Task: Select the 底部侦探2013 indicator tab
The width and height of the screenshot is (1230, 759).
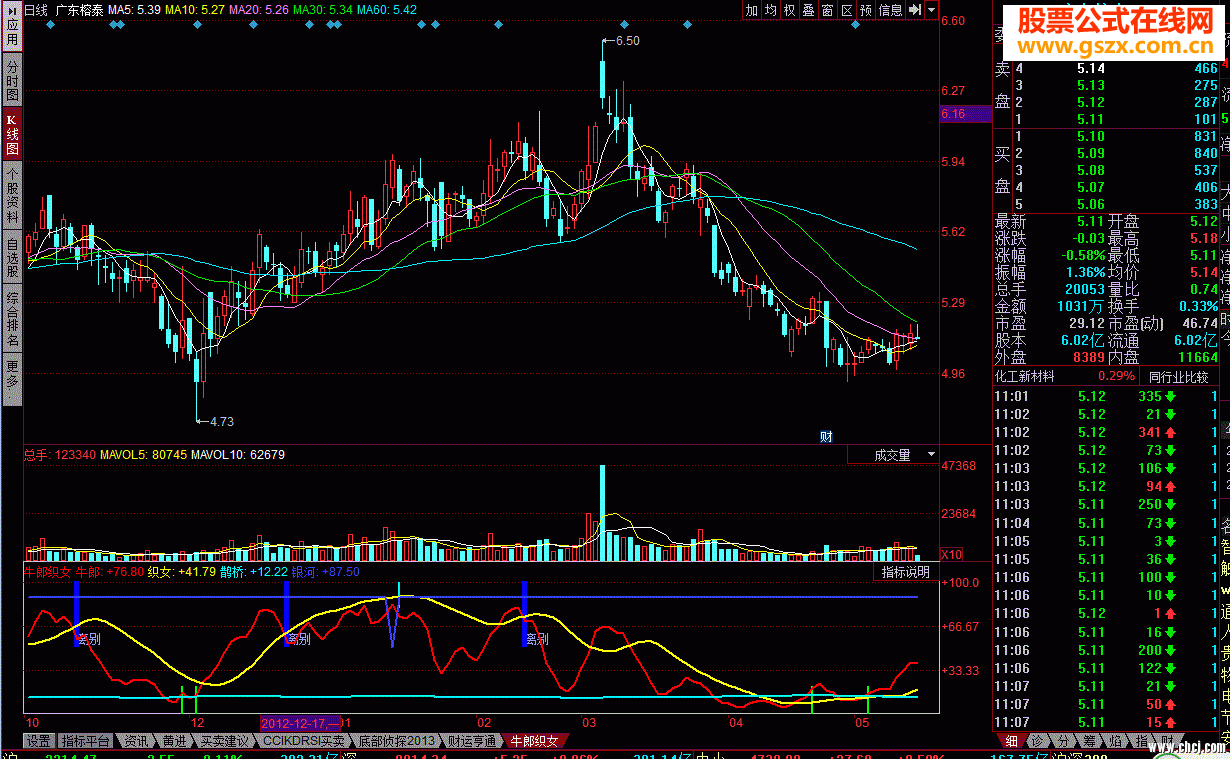Action: point(397,741)
